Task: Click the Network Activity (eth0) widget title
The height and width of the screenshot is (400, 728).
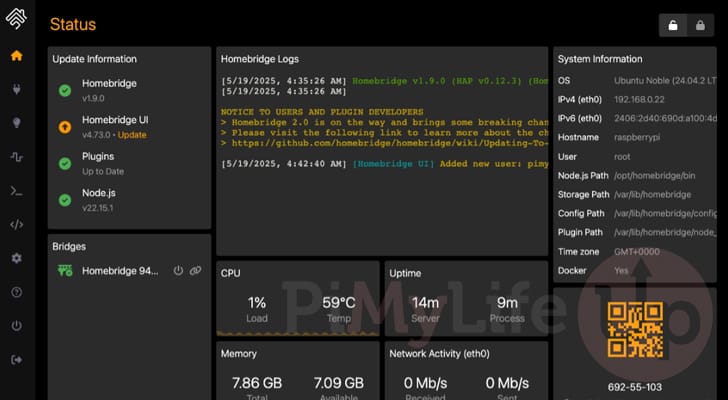Action: pos(439,354)
